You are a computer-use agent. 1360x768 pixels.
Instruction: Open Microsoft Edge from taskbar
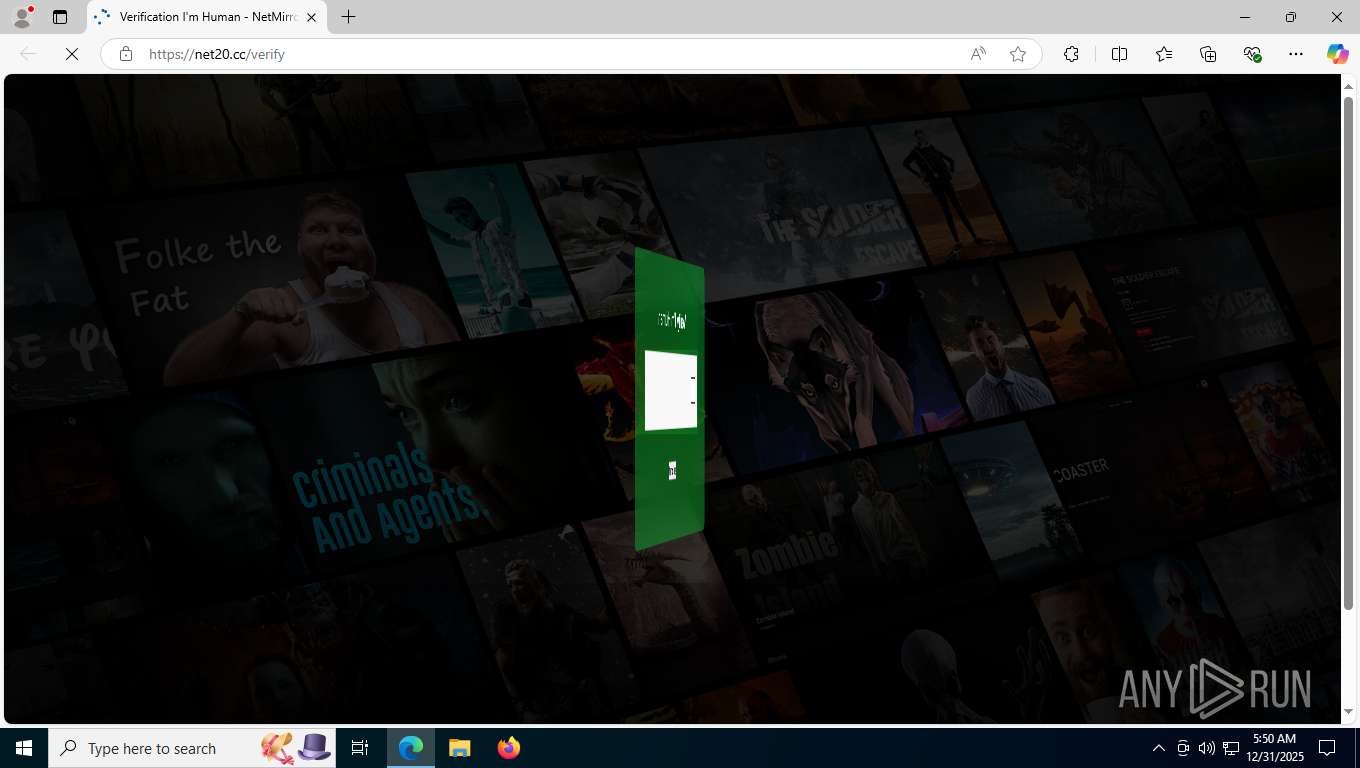click(411, 748)
